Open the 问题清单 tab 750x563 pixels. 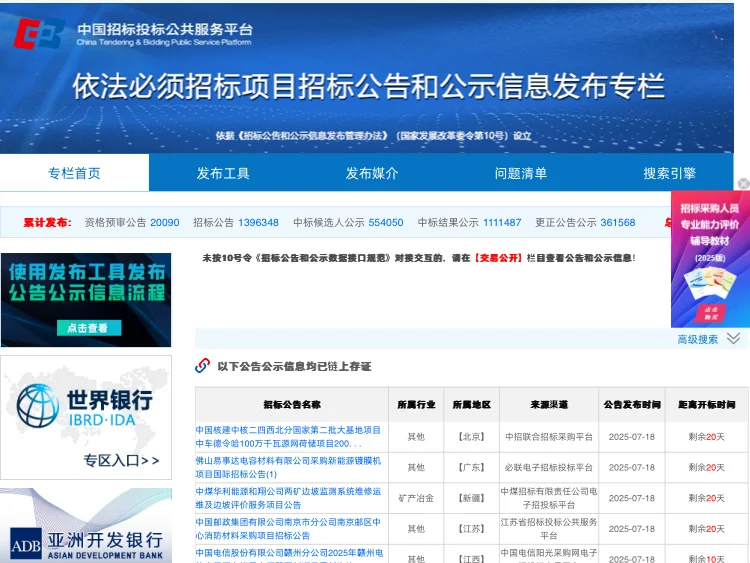coord(521,173)
